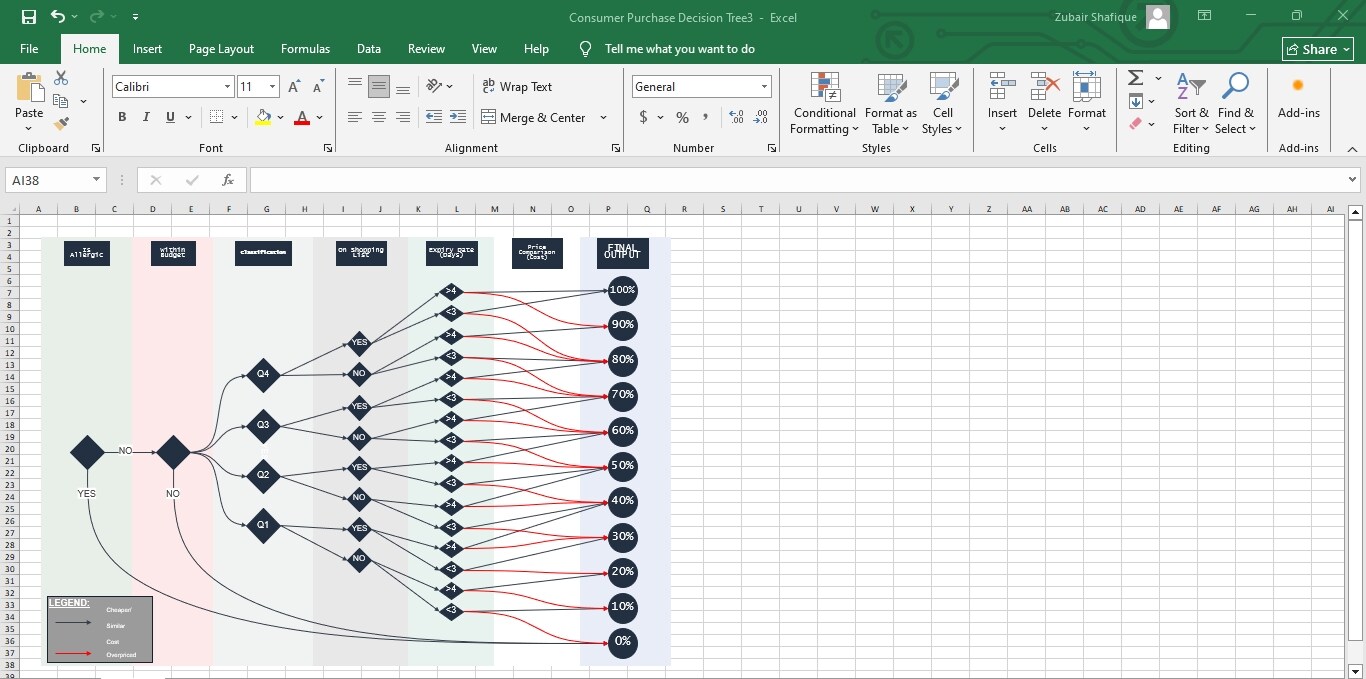This screenshot has width=1366, height=679.
Task: Click the Share button
Action: pos(1317,48)
